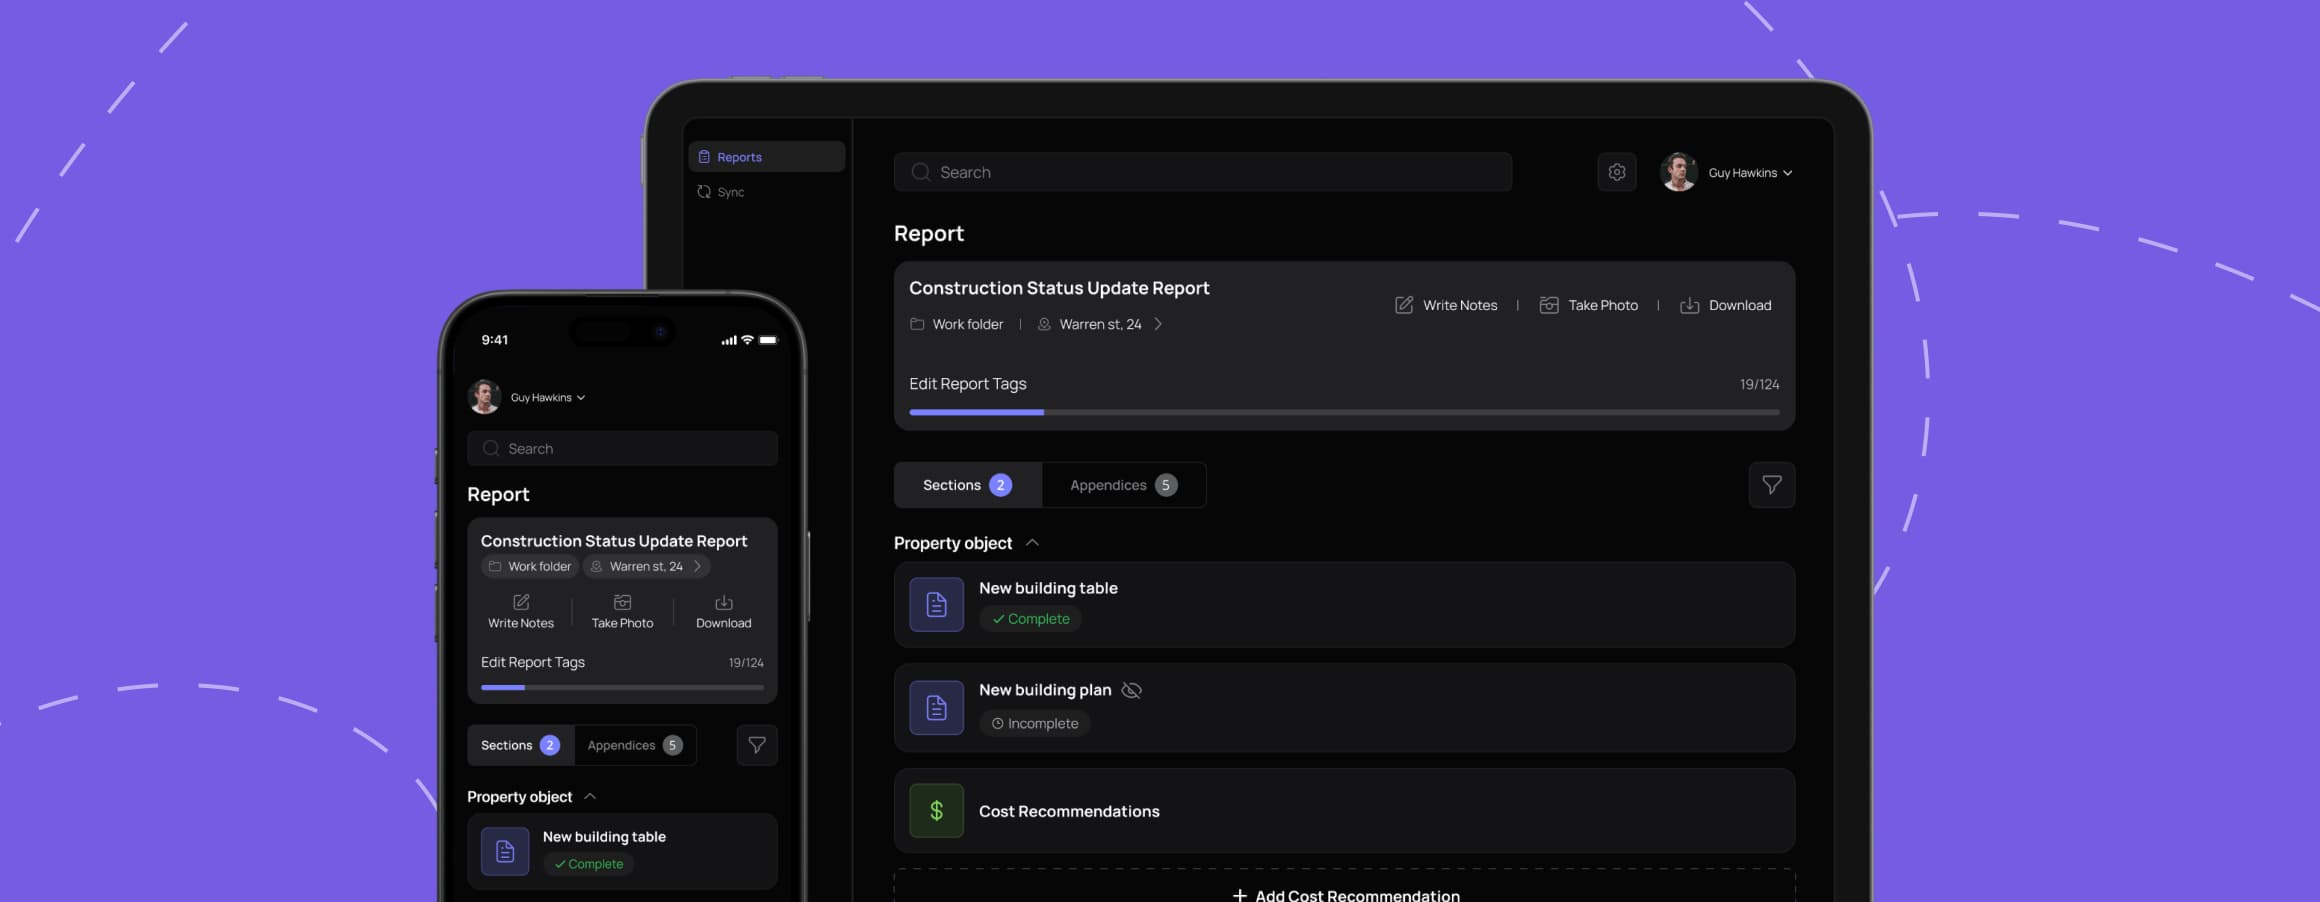Image resolution: width=2320 pixels, height=902 pixels.
Task: Open Guy Hawkins user dropdown on tablet
Action: pyautogui.click(x=1749, y=173)
